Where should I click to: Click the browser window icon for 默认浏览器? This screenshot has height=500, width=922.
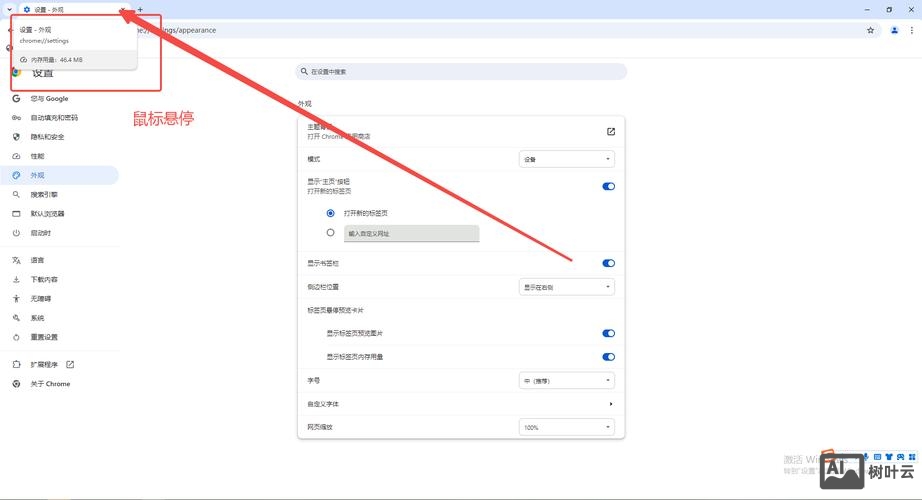click(x=16, y=214)
